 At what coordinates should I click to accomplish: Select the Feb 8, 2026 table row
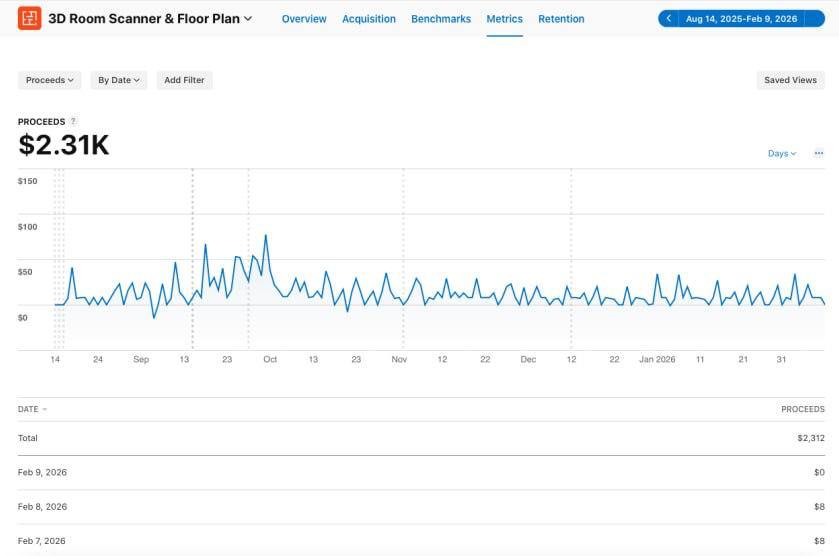(420, 507)
